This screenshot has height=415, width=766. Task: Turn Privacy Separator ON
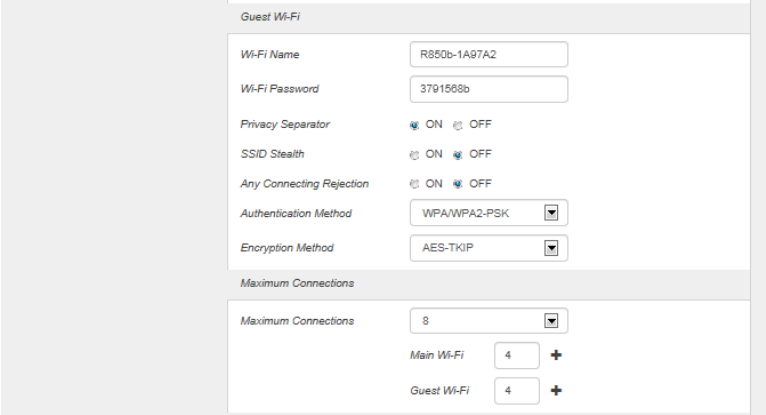click(x=415, y=125)
